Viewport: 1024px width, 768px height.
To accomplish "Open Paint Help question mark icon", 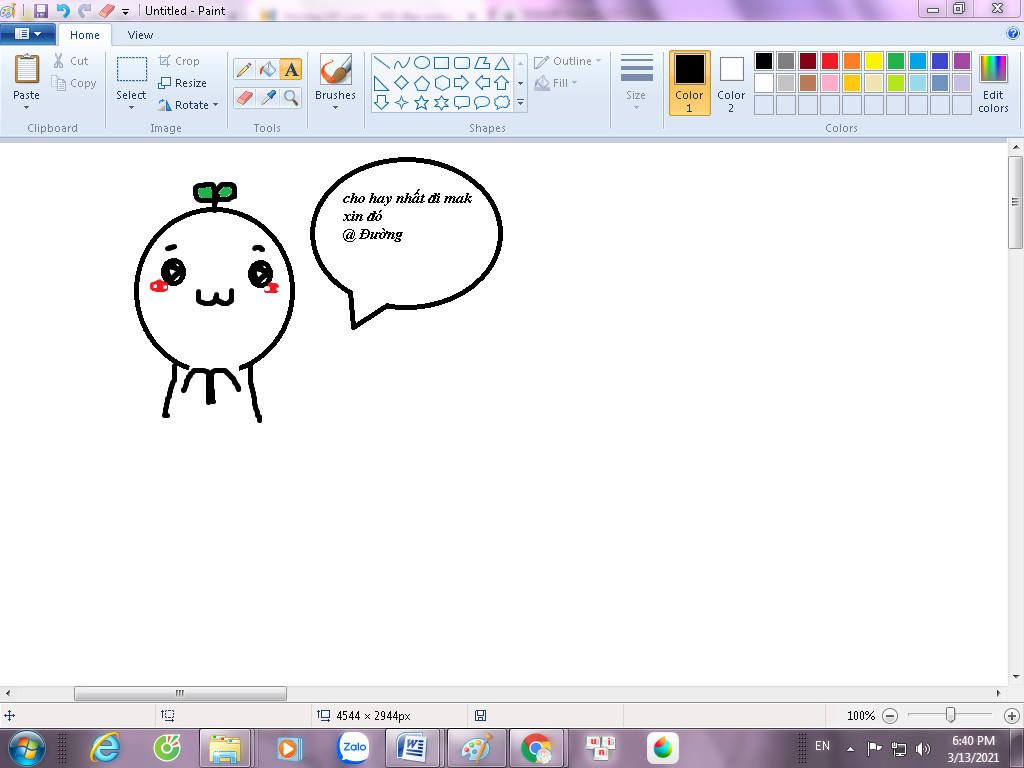I will (x=1013, y=33).
